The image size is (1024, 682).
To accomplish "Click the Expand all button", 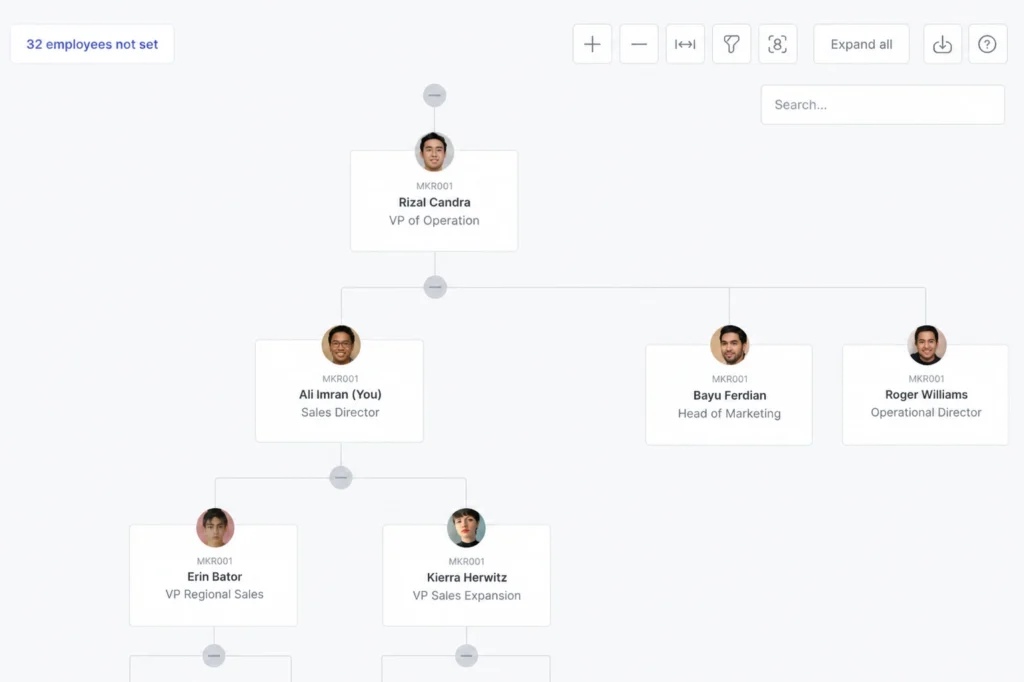I will pyautogui.click(x=861, y=44).
